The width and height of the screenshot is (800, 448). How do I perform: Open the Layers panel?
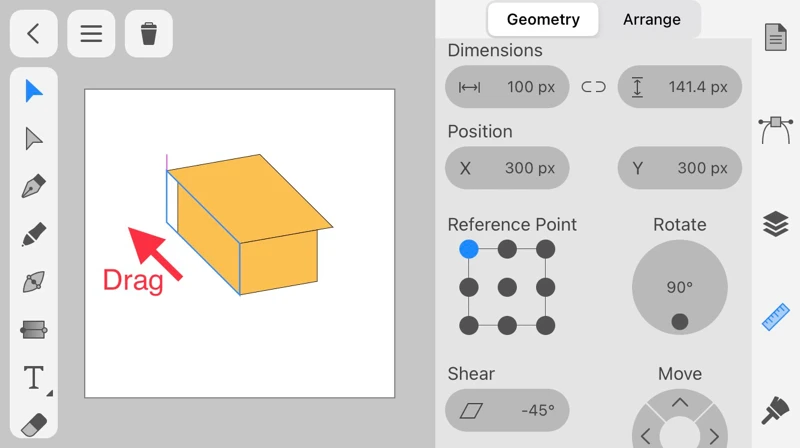pyautogui.click(x=776, y=224)
